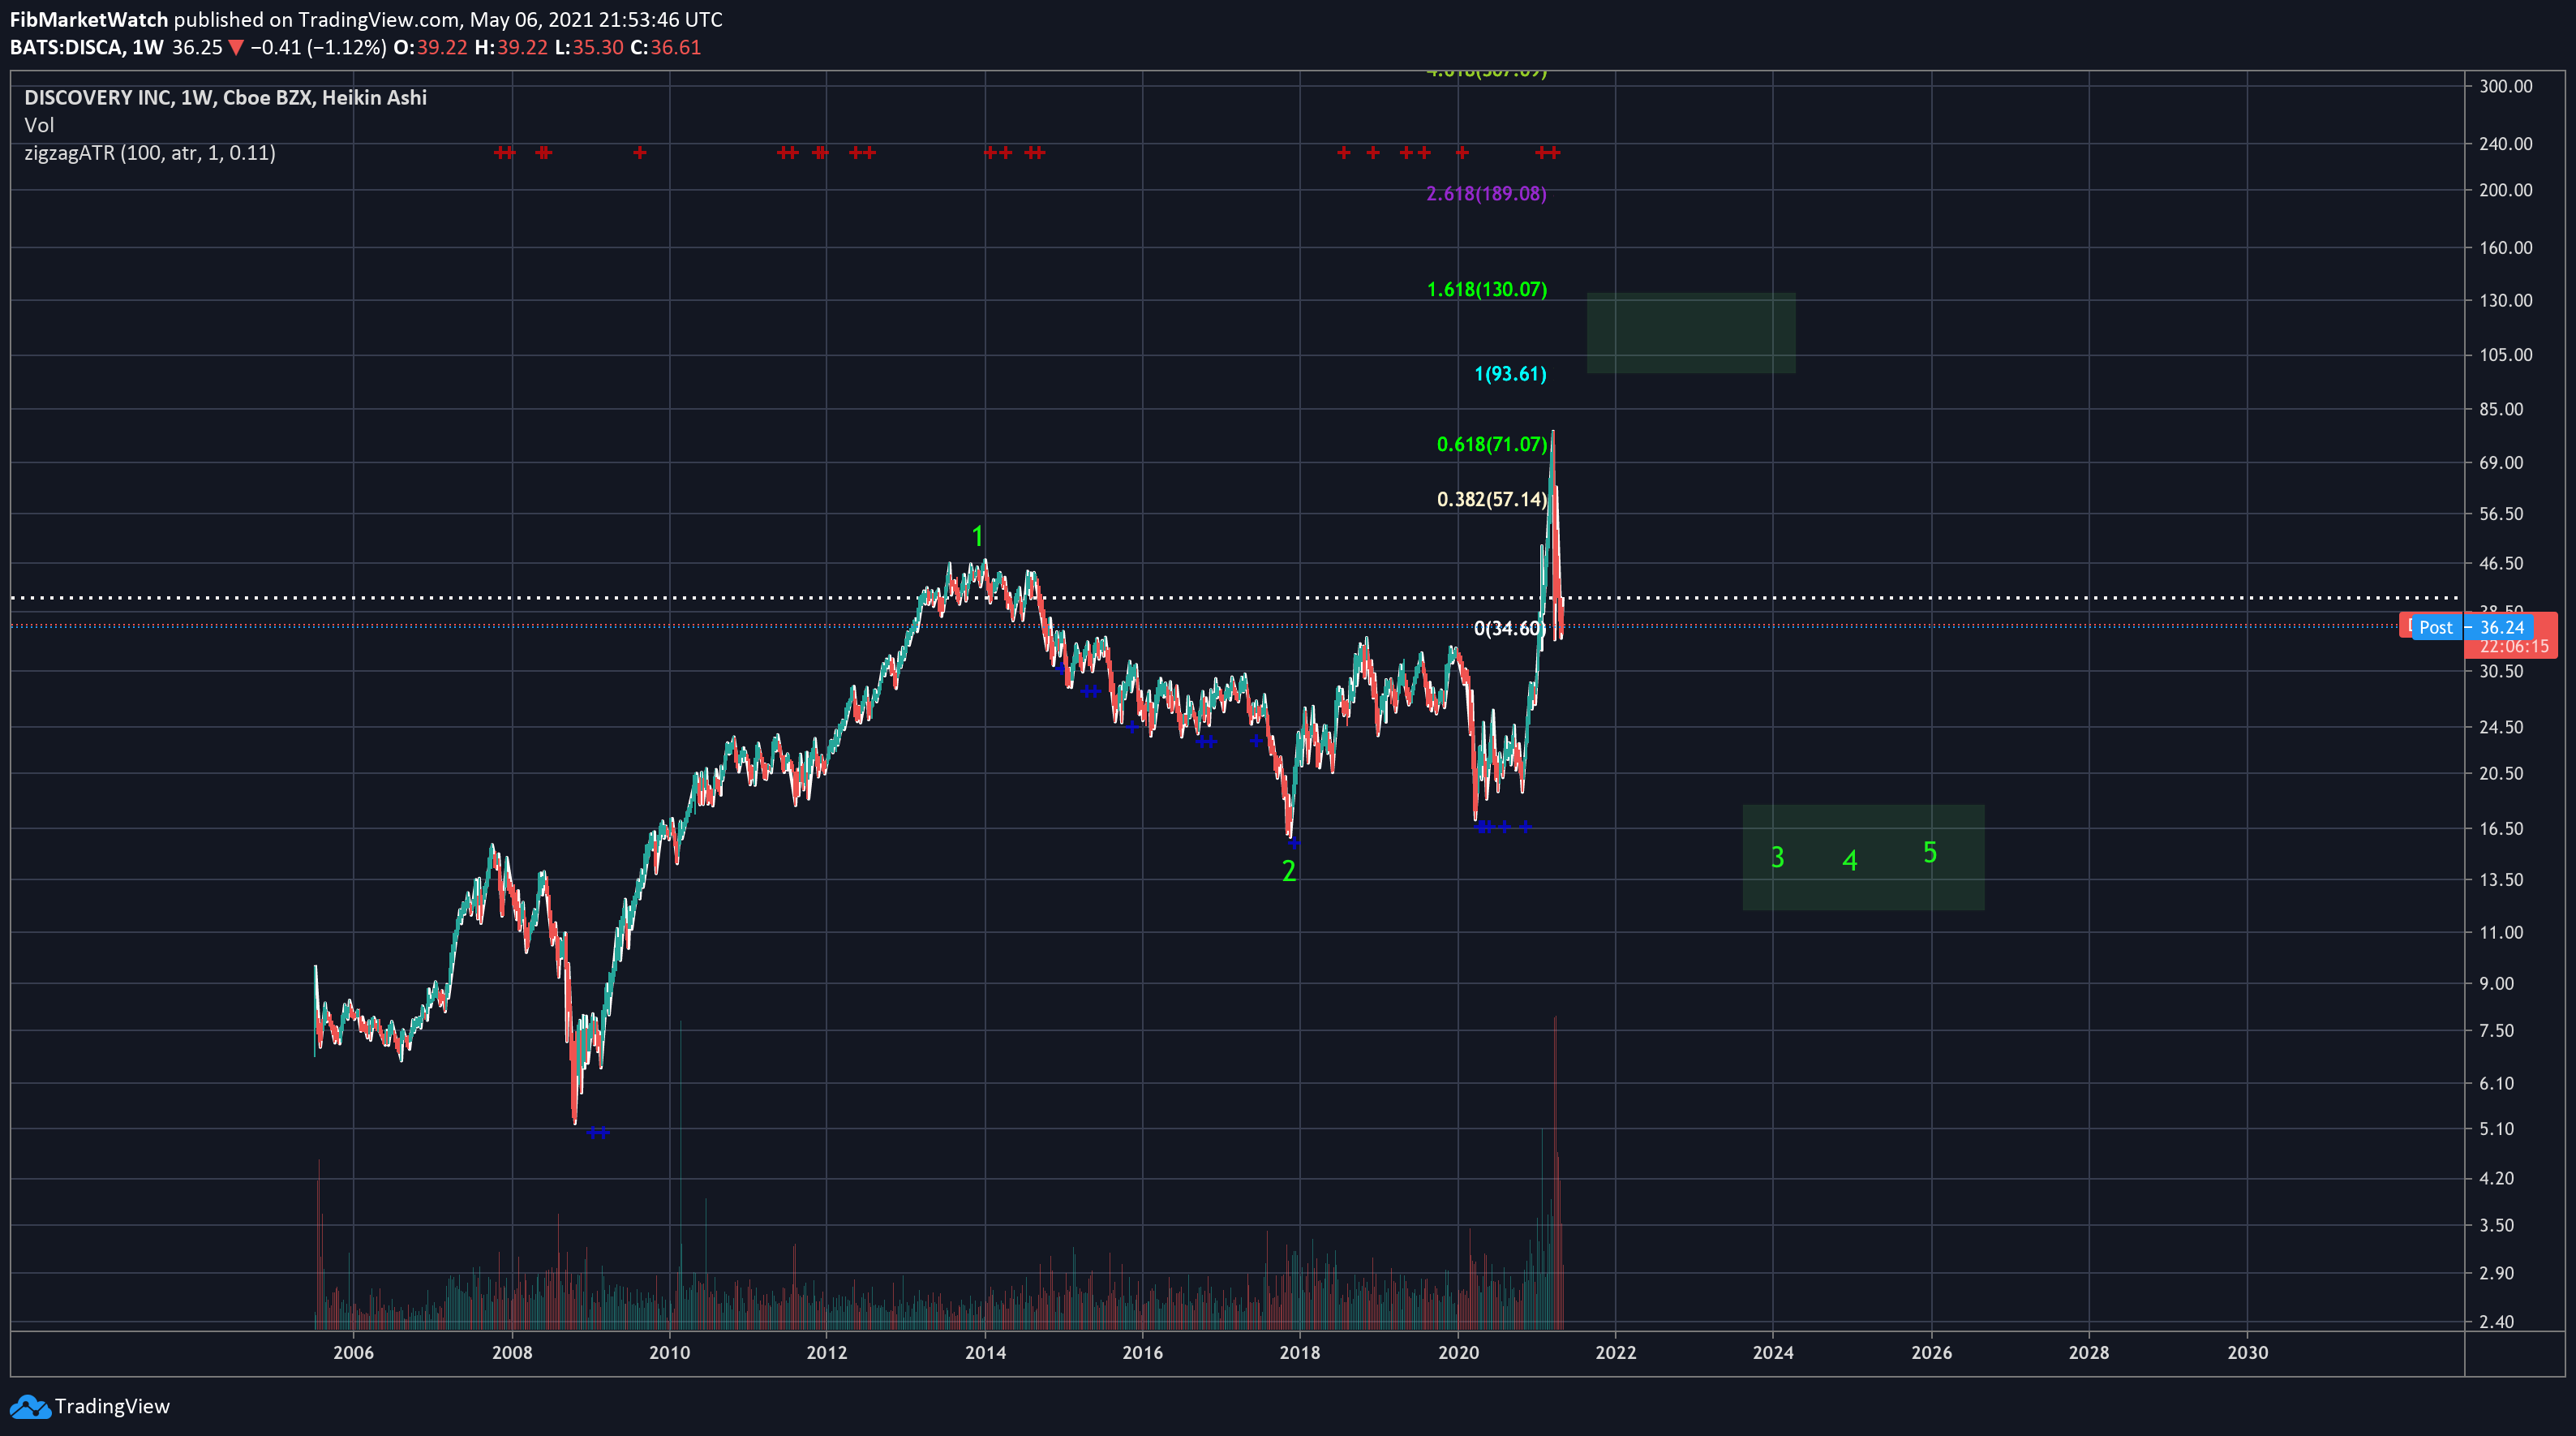
Task: Click the low value L:35.30
Action: tap(589, 47)
